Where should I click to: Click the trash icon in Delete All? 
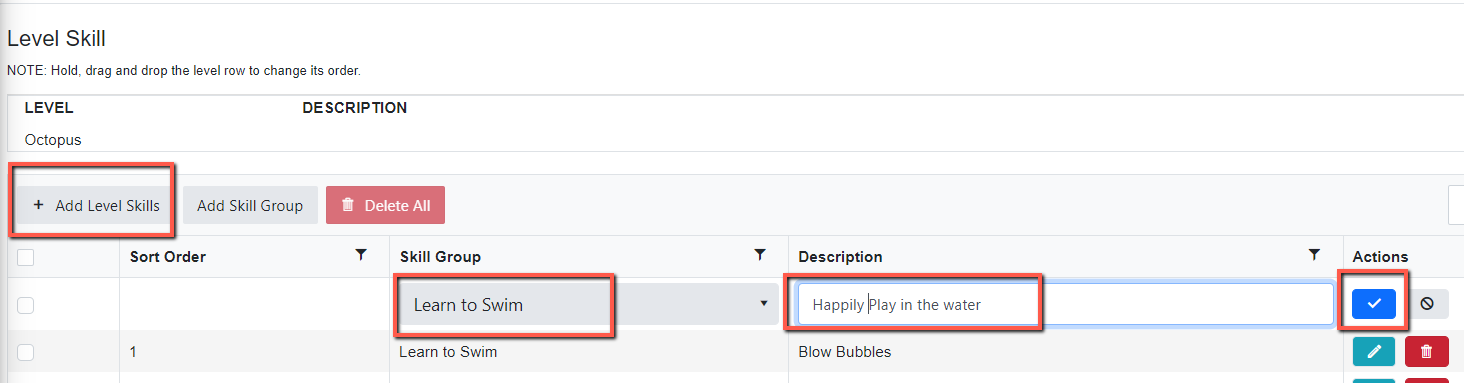tap(348, 206)
